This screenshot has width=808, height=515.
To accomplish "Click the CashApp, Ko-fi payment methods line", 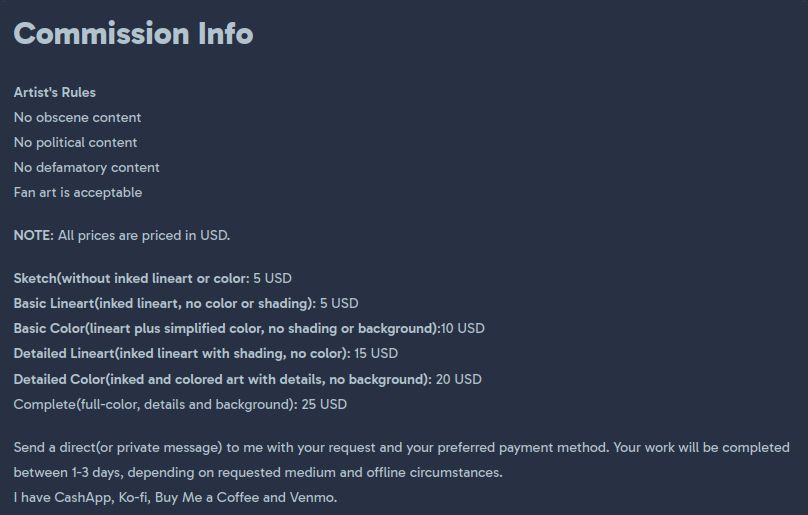I will (x=175, y=497).
